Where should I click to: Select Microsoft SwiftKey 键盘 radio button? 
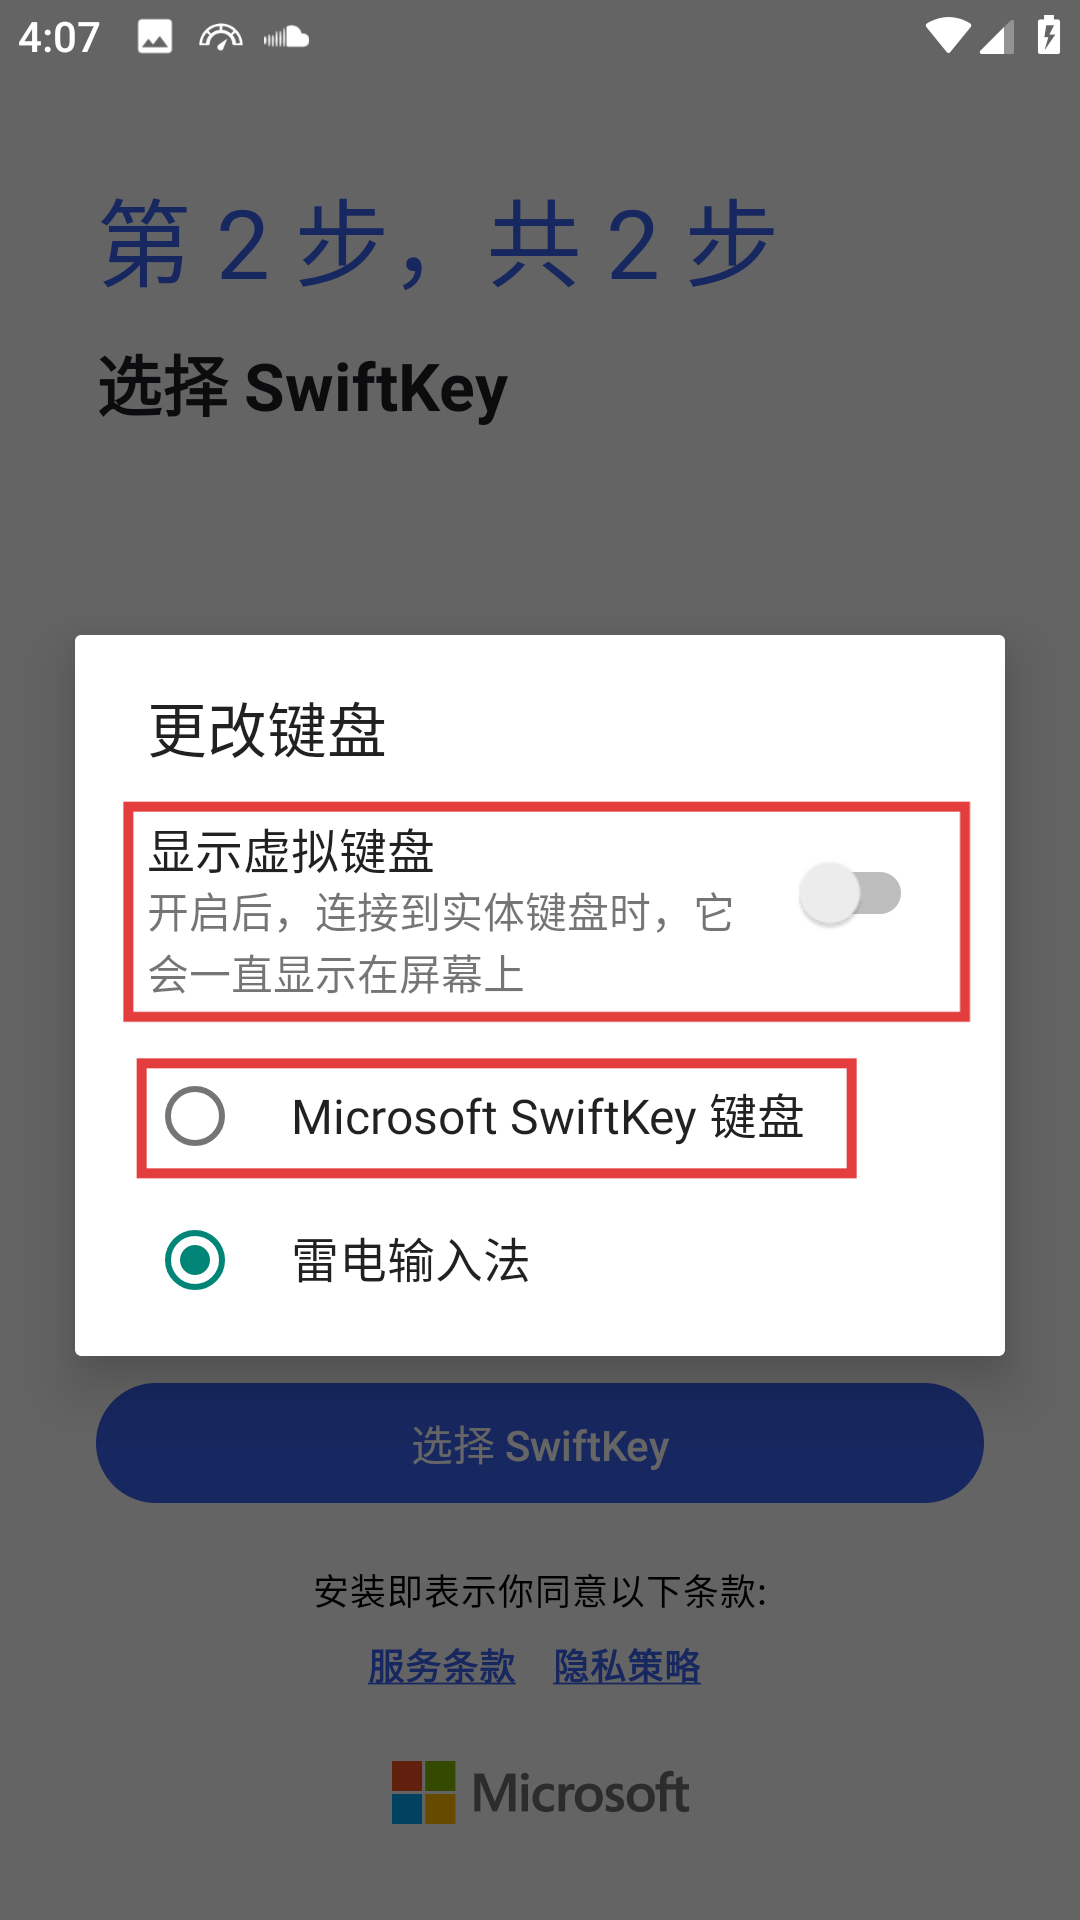click(195, 1116)
